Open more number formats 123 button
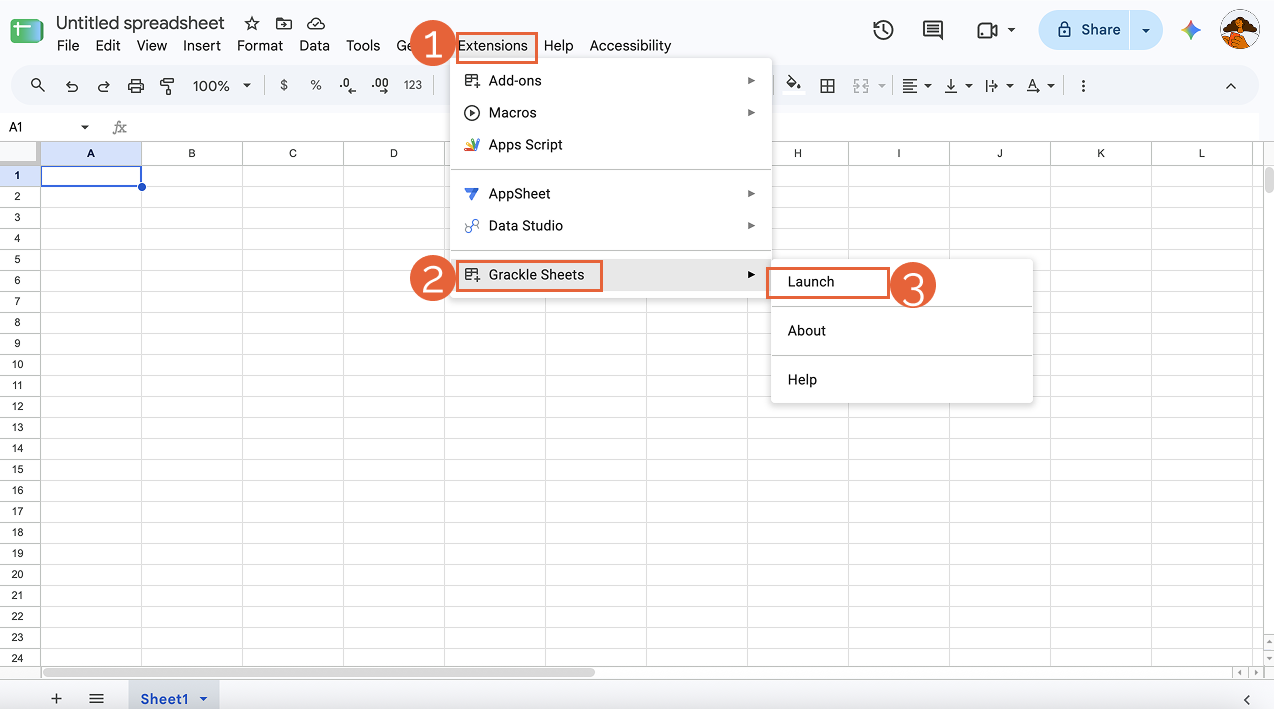Image resolution: width=1274 pixels, height=709 pixels. coord(413,86)
